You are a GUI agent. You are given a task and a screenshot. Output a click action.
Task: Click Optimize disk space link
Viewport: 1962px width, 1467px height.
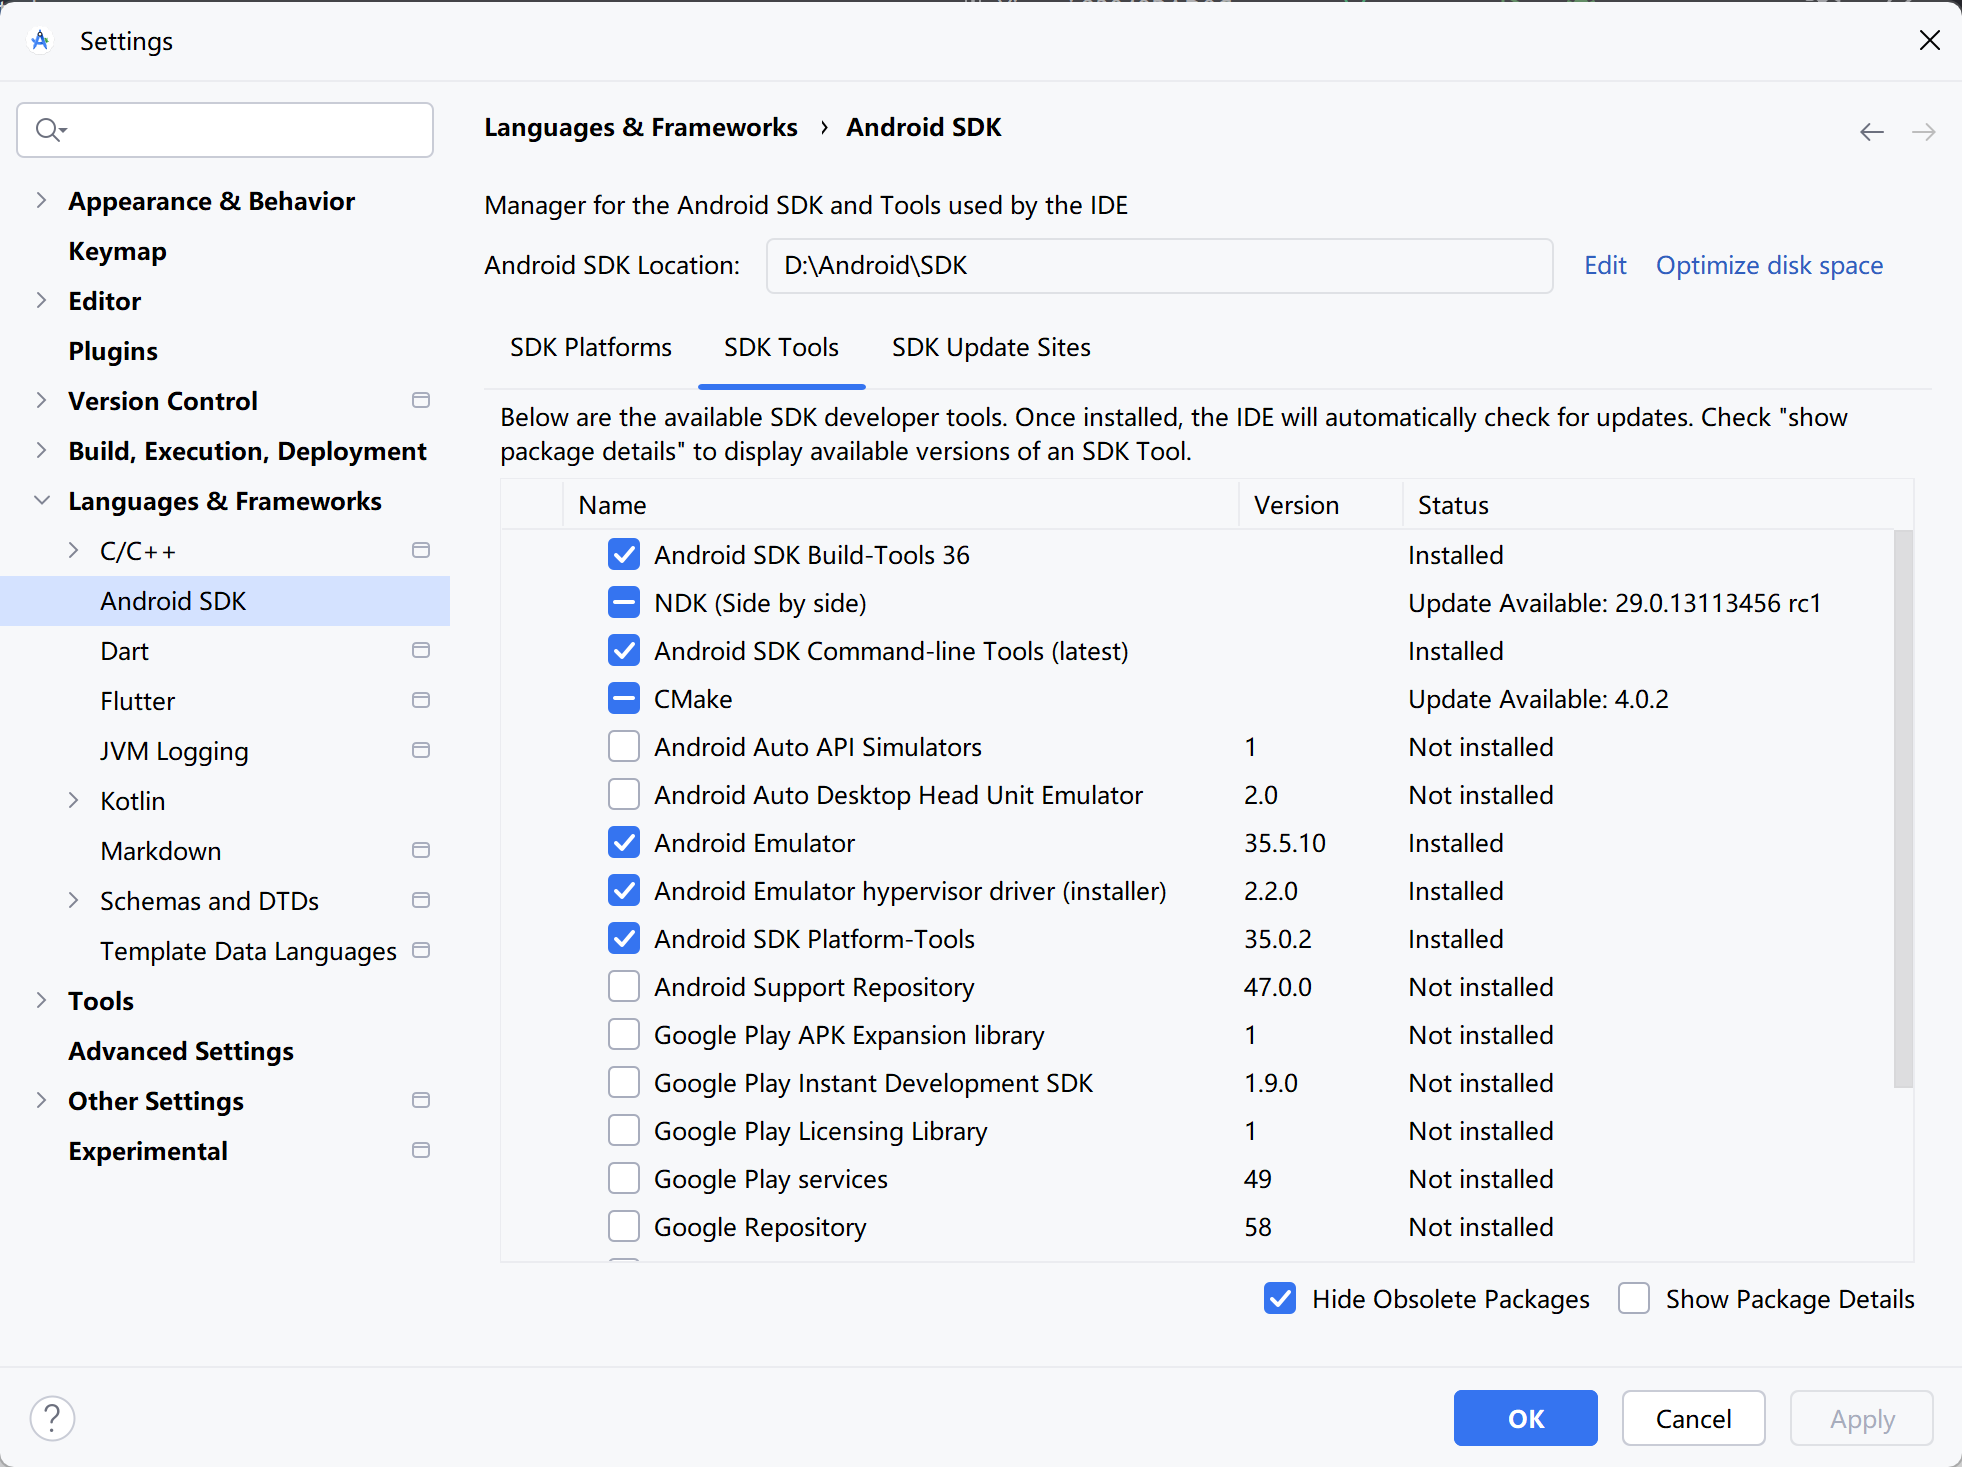tap(1768, 265)
